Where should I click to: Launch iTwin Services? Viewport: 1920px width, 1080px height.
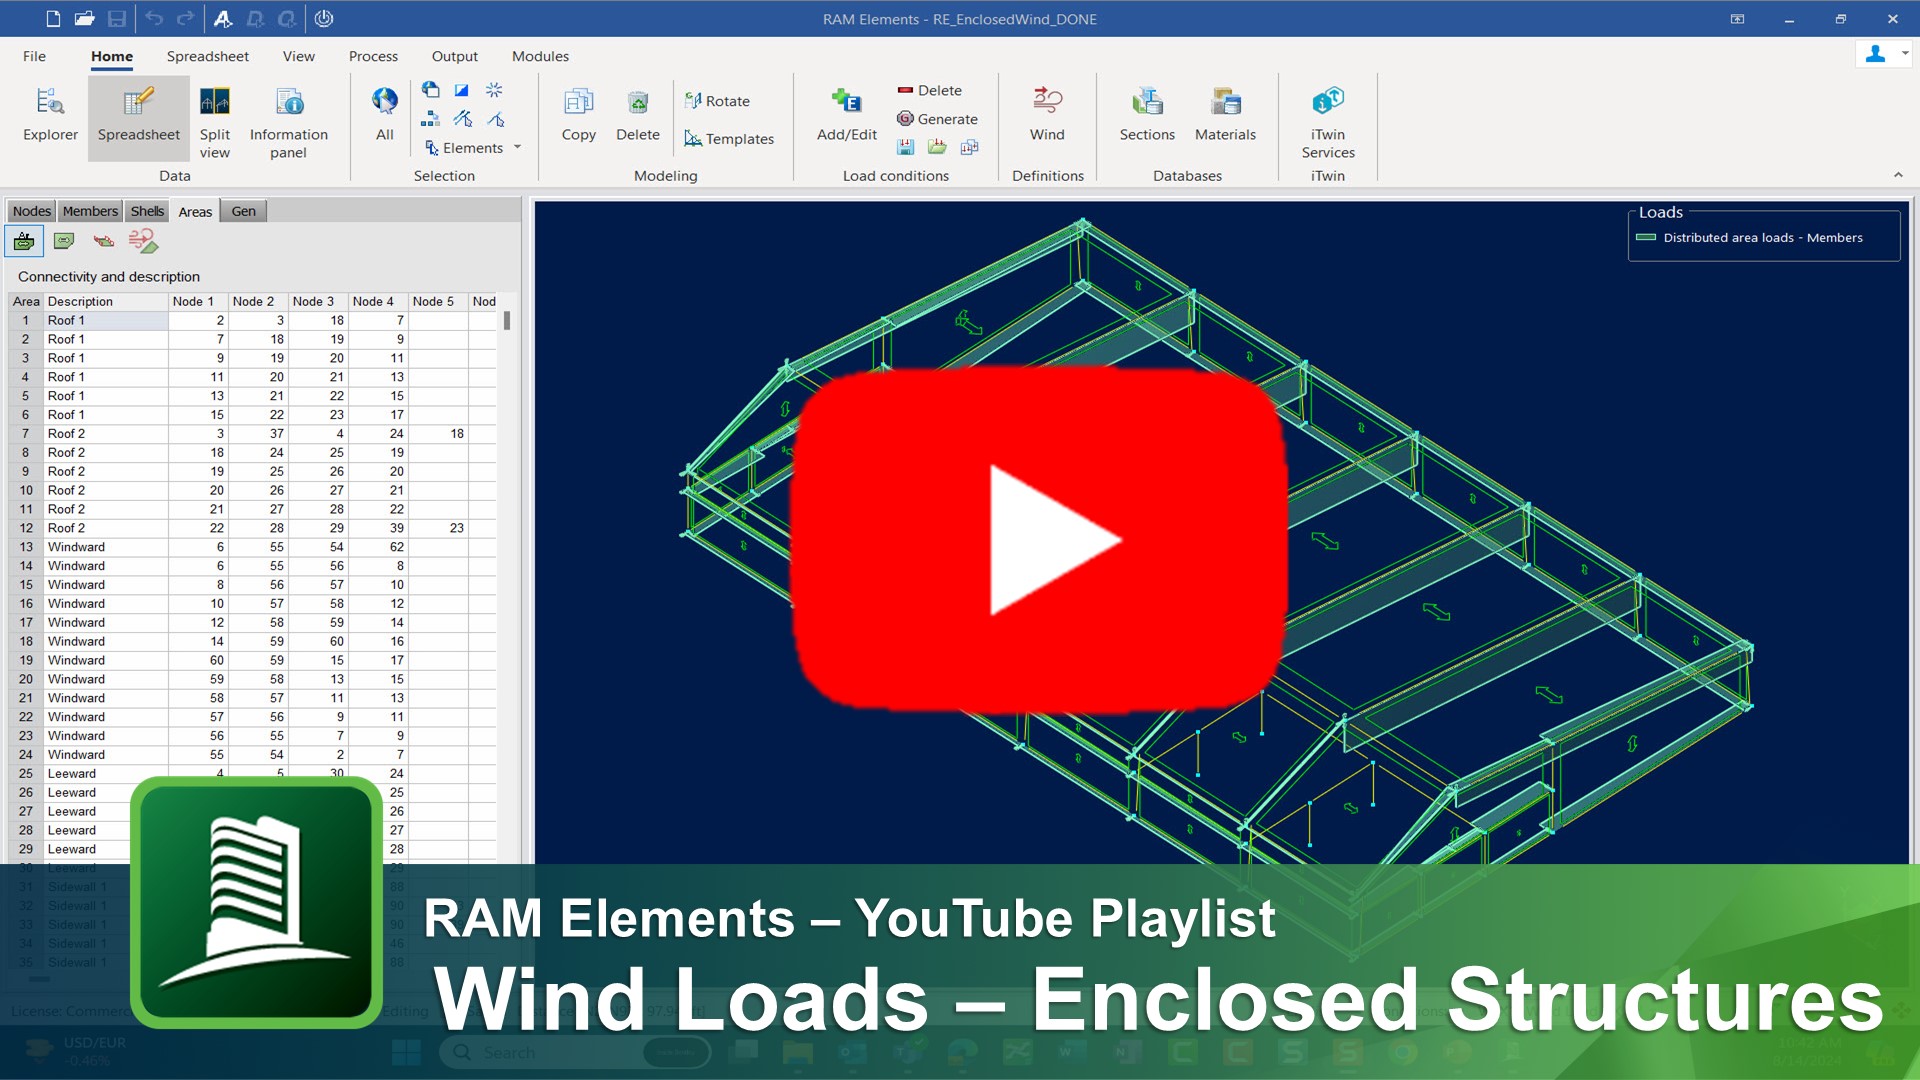(x=1328, y=122)
